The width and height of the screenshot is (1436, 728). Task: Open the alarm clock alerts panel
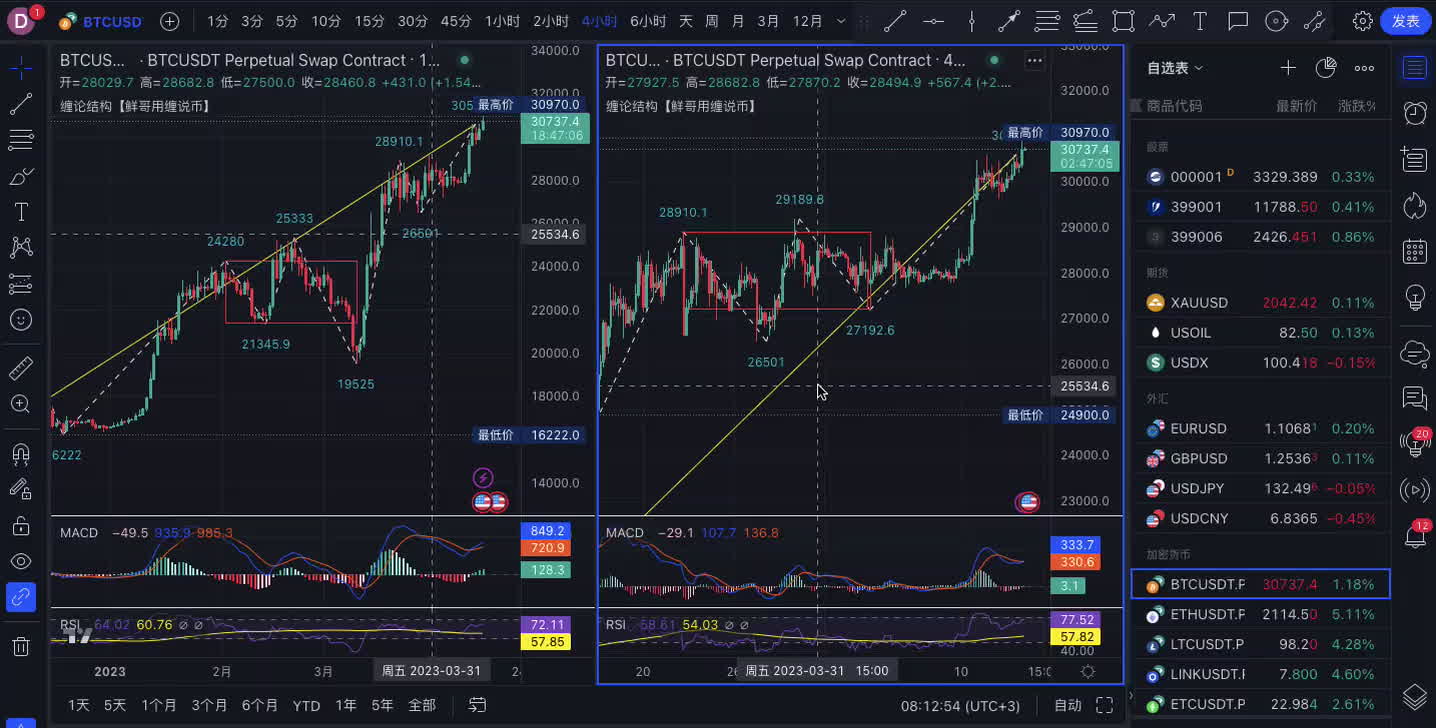(x=1414, y=113)
